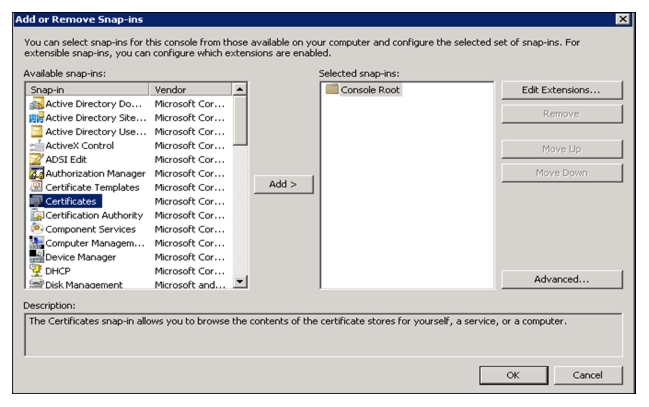Screen dimensions: 649x407
Task: Select the Active Directory Site... row name
Action: click(96, 118)
